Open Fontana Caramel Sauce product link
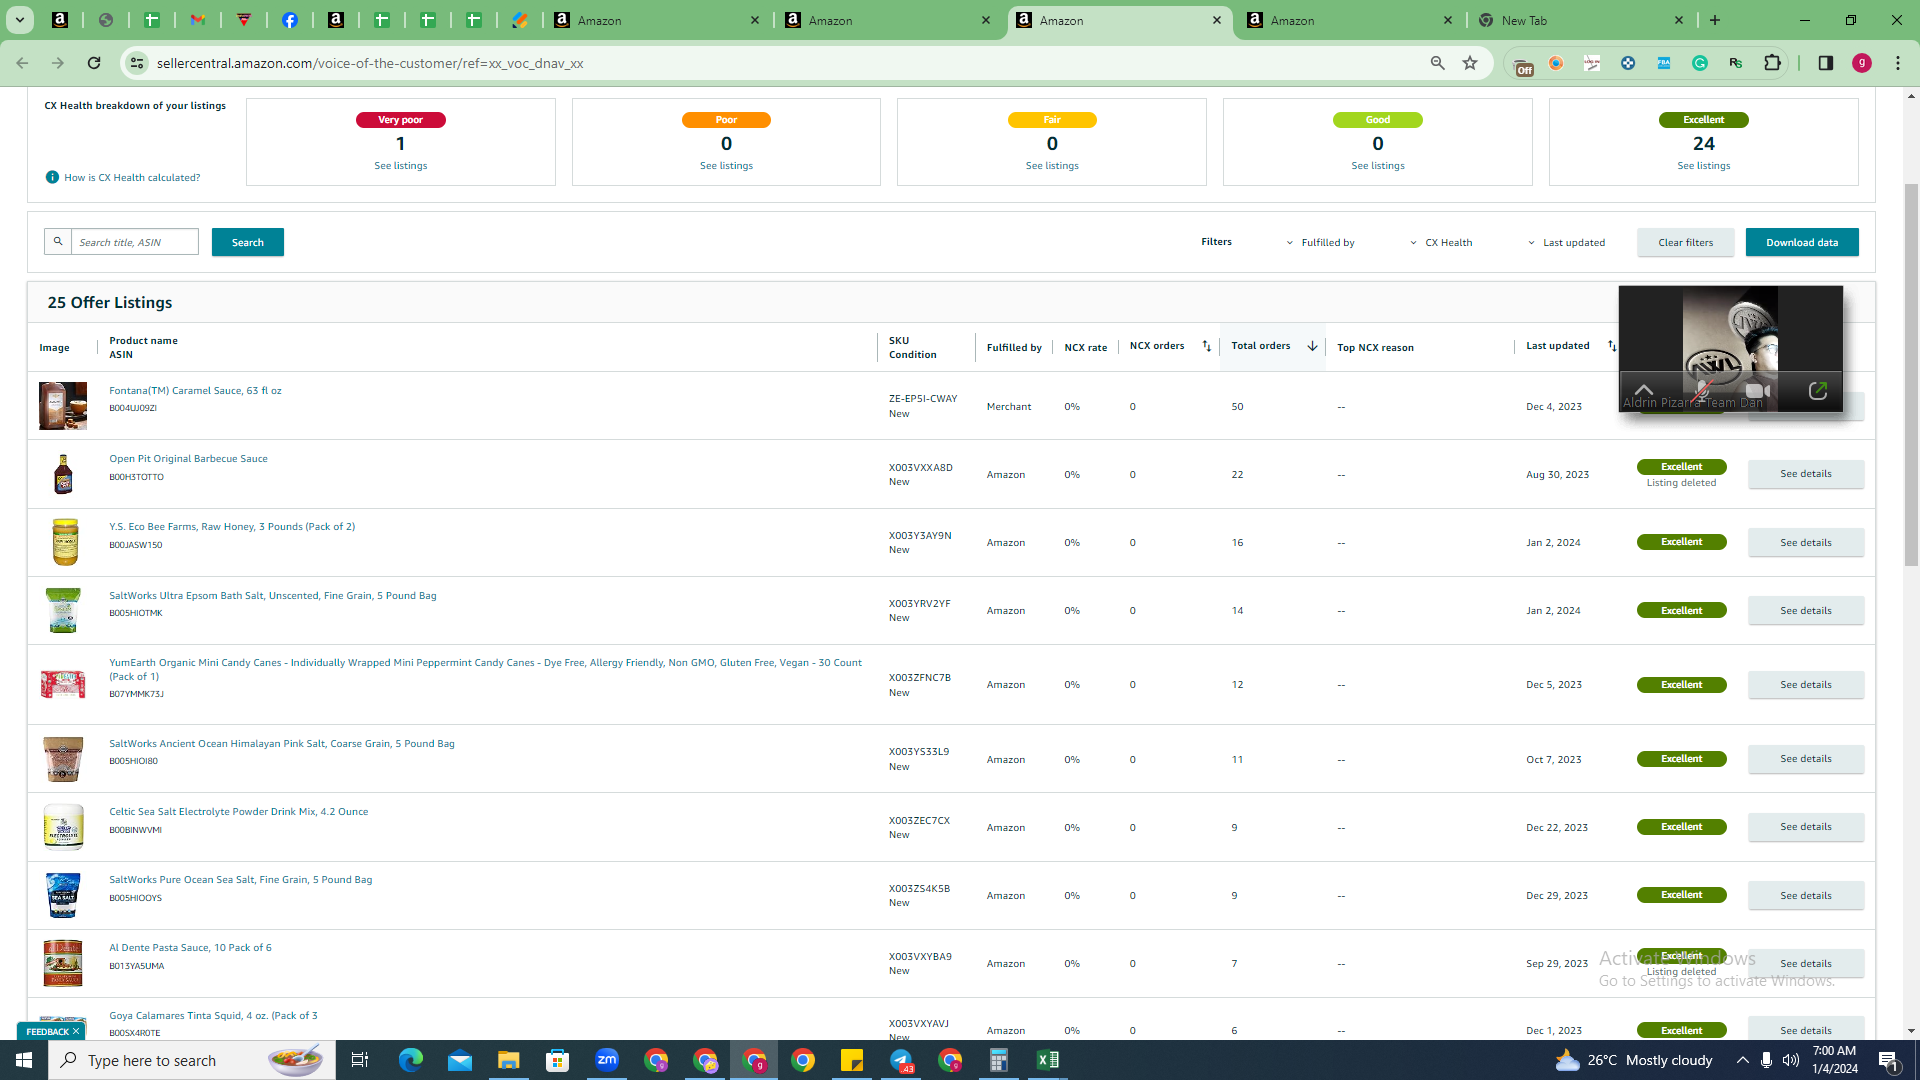This screenshot has width=1920, height=1080. click(x=195, y=391)
